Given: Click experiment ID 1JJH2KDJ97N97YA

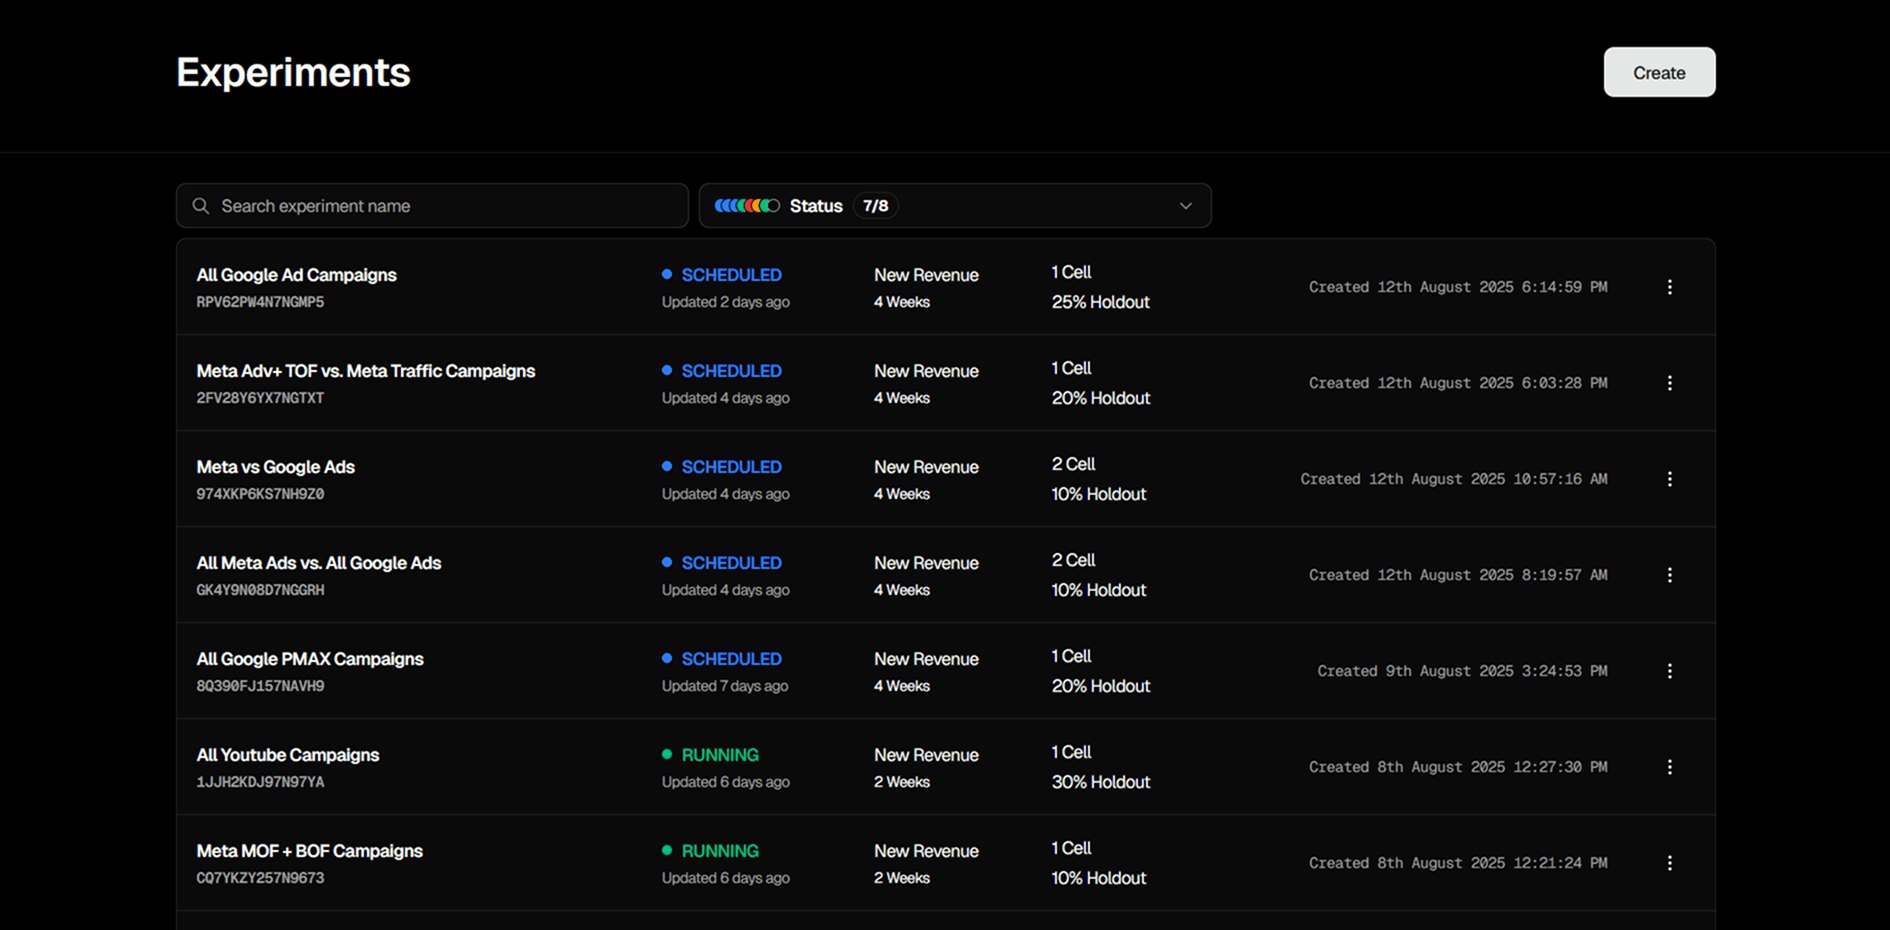Looking at the screenshot, I should point(260,782).
